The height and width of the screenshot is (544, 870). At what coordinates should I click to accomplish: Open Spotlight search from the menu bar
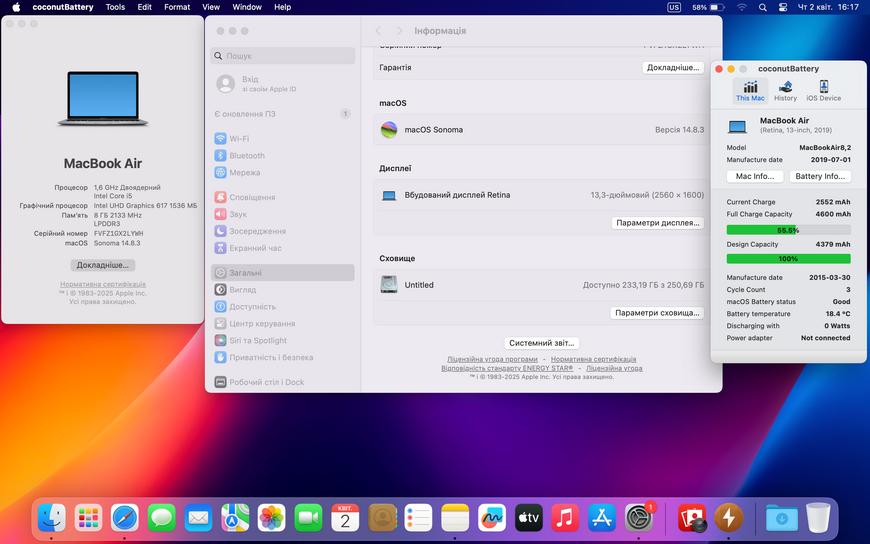(763, 7)
